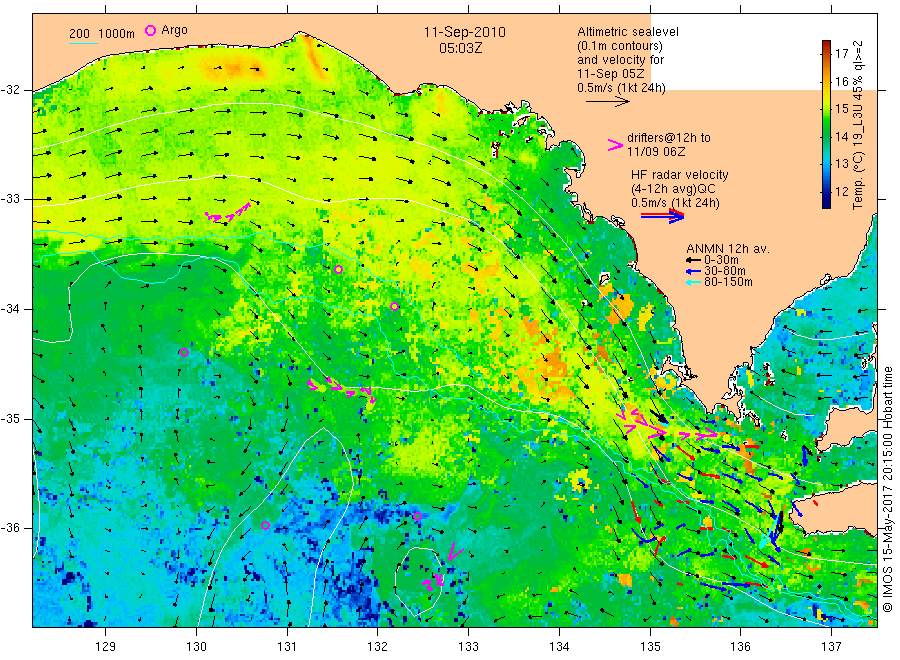Click the blue 30-80m ANMN arrow symbol
This screenshot has height=660, width=900.
(693, 271)
